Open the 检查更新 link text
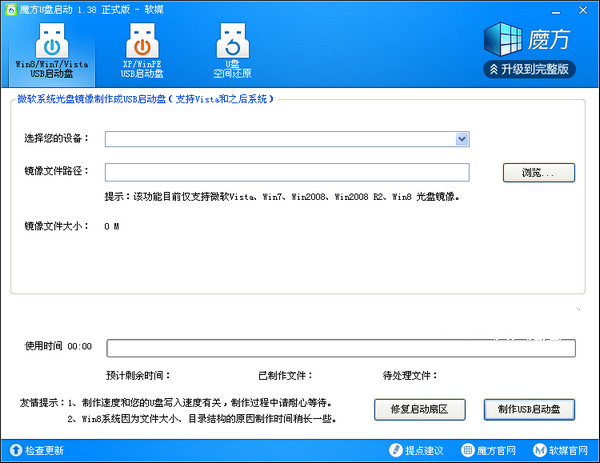600x463 pixels. [44, 450]
